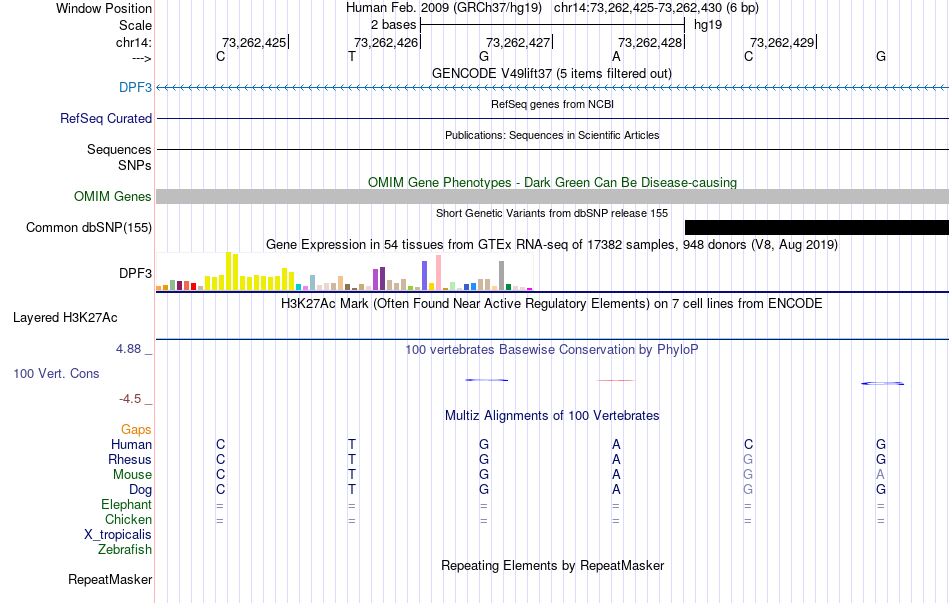The height and width of the screenshot is (603, 950).
Task: Click the chr14: ruler label
Action: [134, 42]
